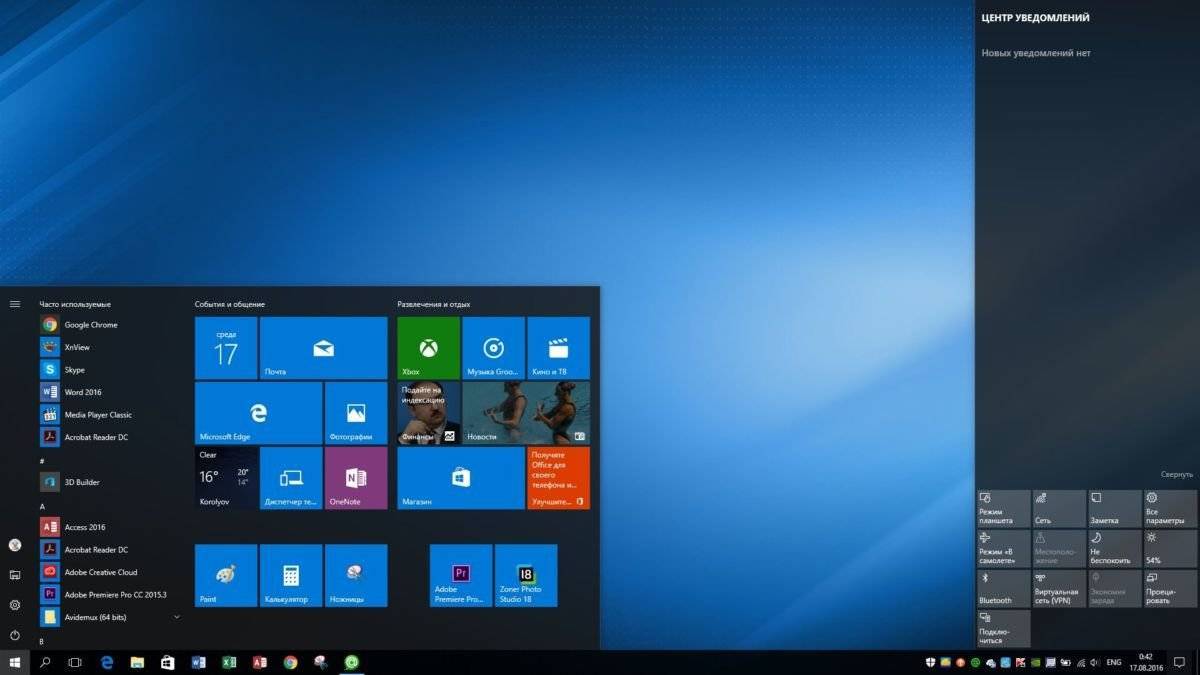Screen dimensions: 1200x675
Task: Launch the Zoner Photo Studio 18 tile
Action: tap(525, 575)
